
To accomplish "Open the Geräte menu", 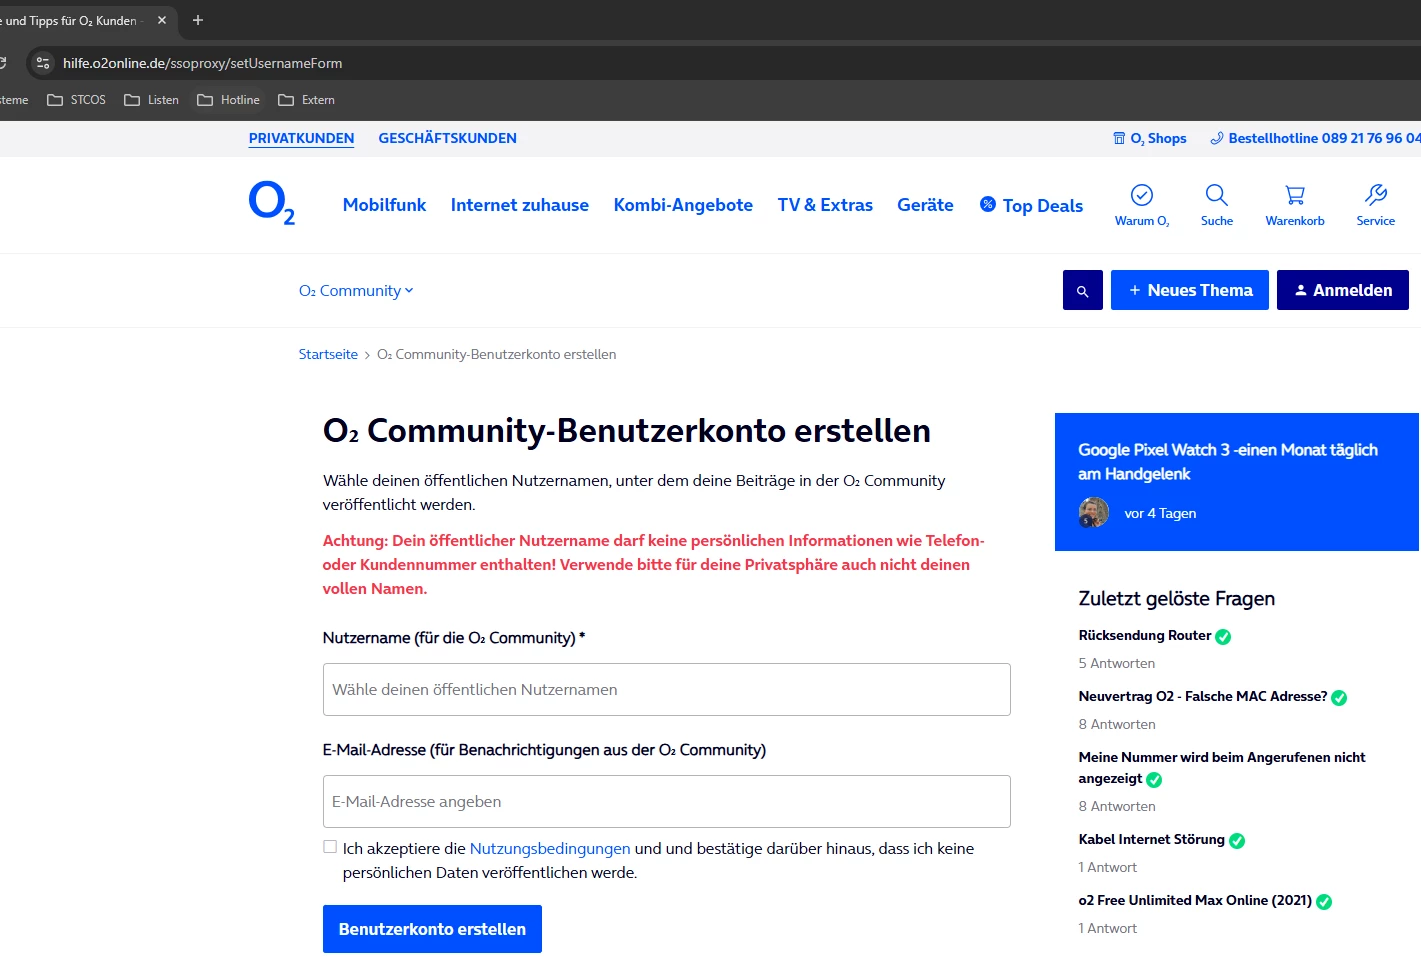I will [925, 205].
